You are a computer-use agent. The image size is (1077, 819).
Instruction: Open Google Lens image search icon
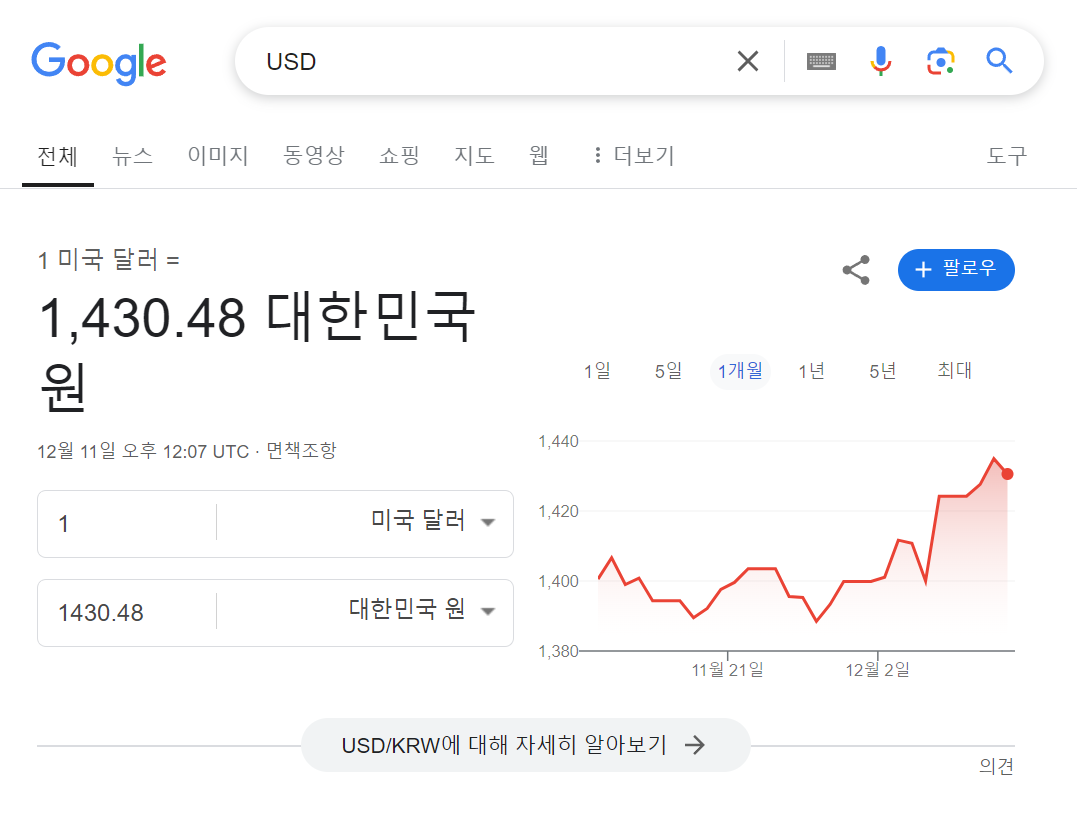pyautogui.click(x=940, y=61)
